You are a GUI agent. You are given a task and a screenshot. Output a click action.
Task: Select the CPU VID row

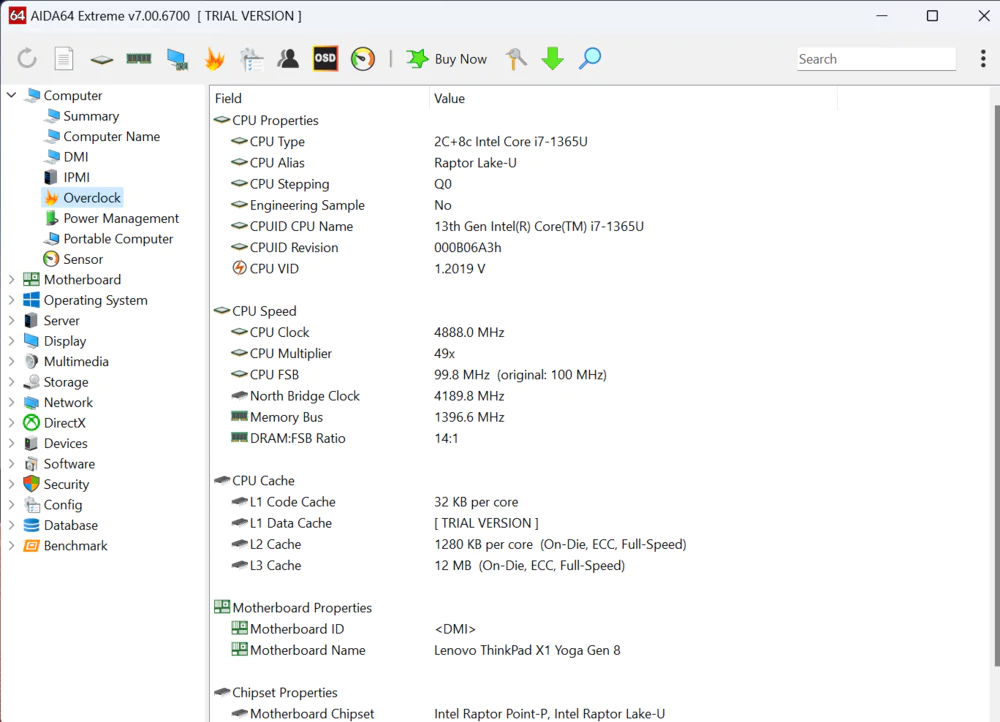[x=523, y=269]
